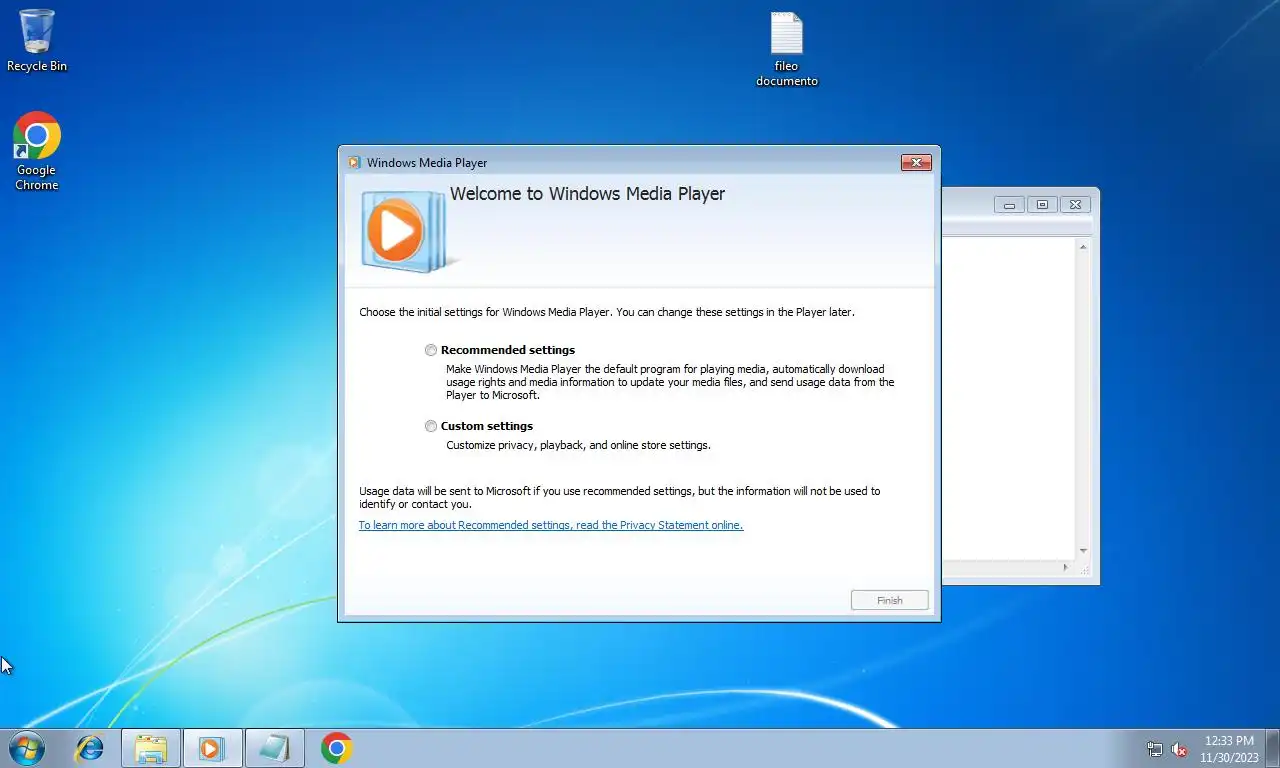The image size is (1280, 768).
Task: Open Windows Explorer folder taskbar icon
Action: tap(151, 748)
